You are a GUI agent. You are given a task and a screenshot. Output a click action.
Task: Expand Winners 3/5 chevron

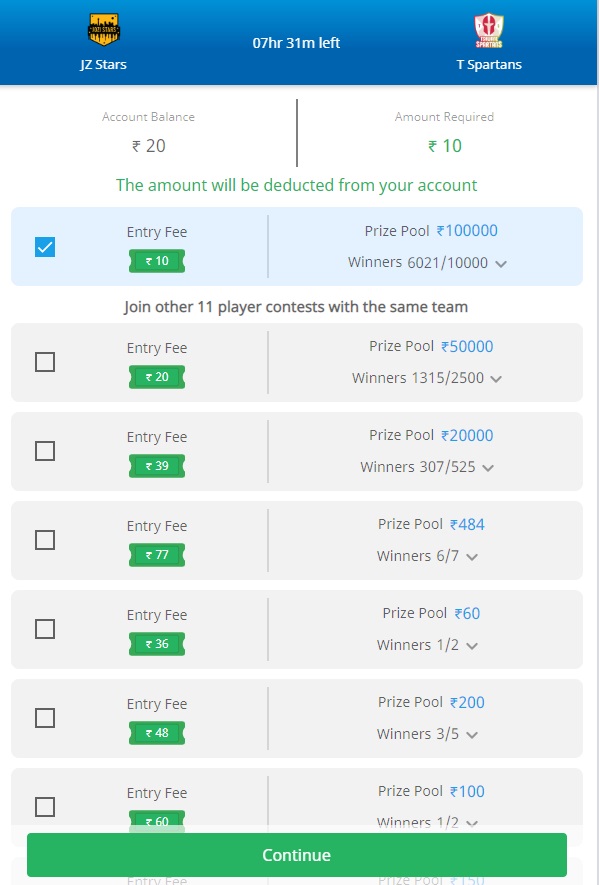coord(473,735)
